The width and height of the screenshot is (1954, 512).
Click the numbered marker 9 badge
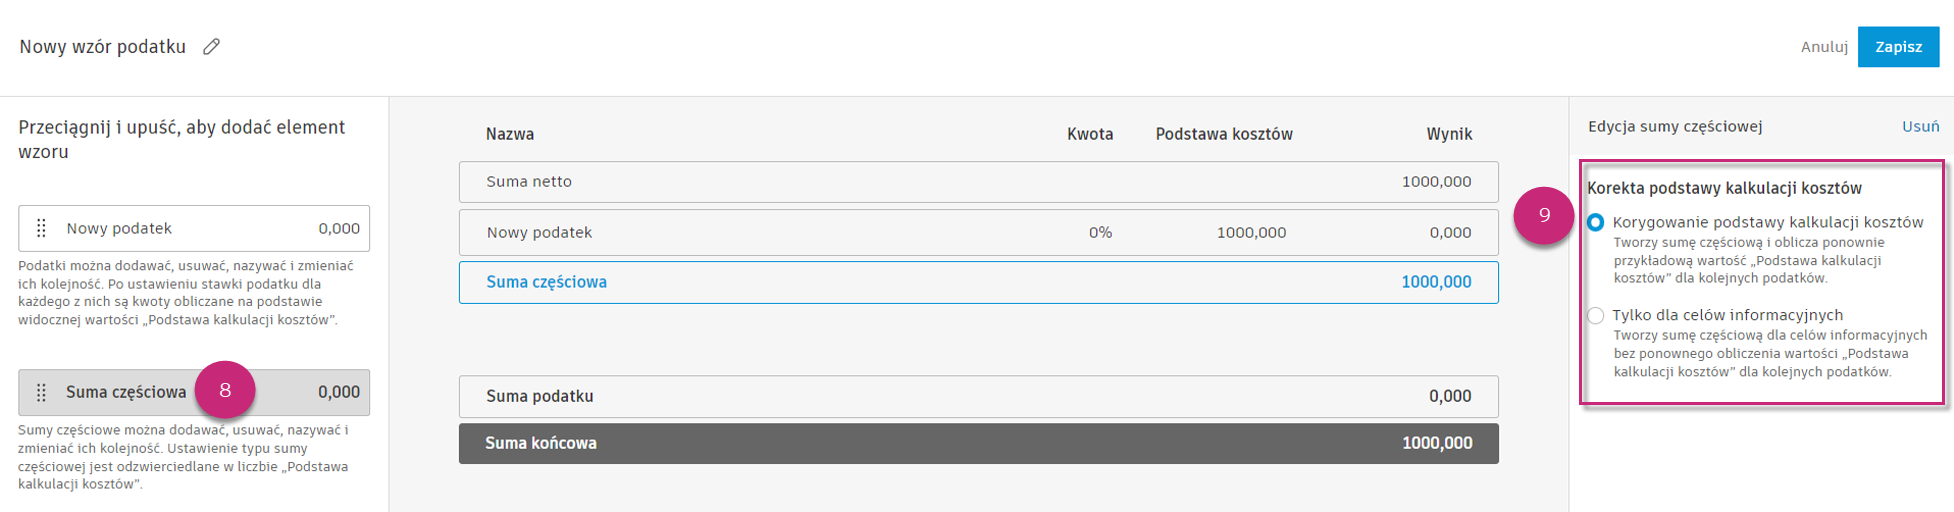click(1544, 215)
